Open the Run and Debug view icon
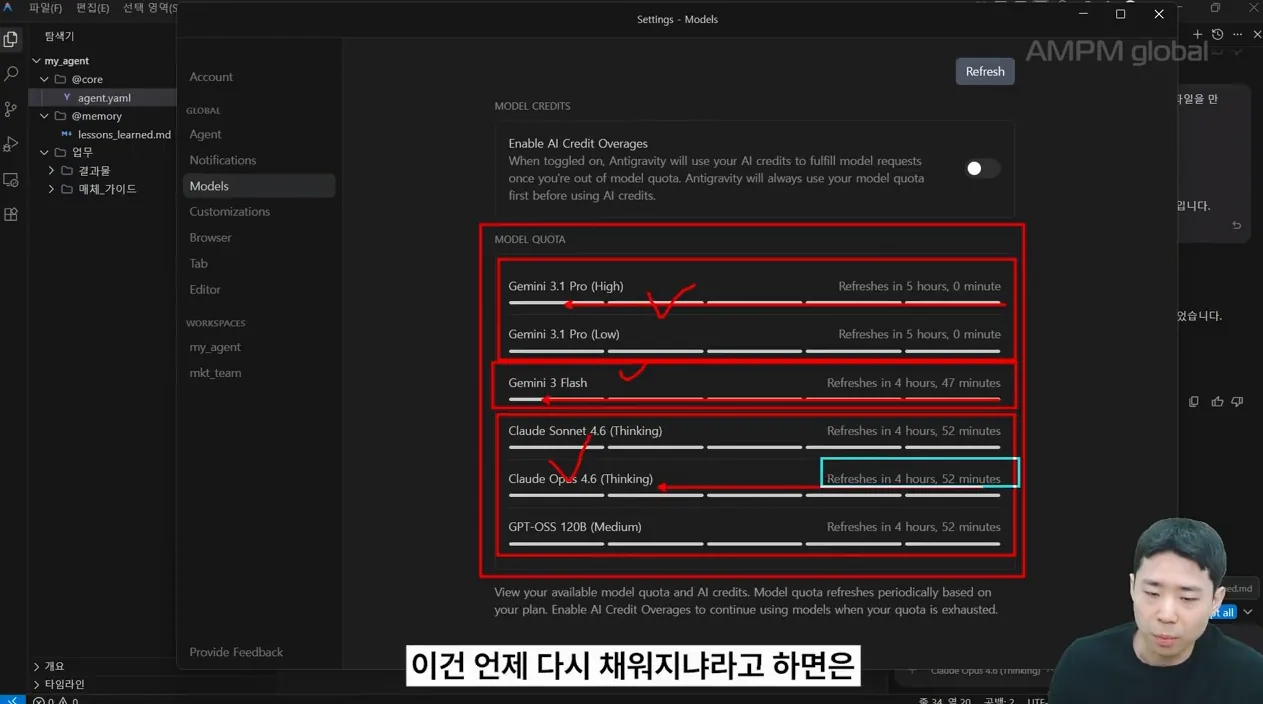The height and width of the screenshot is (704, 1263). click(11, 144)
